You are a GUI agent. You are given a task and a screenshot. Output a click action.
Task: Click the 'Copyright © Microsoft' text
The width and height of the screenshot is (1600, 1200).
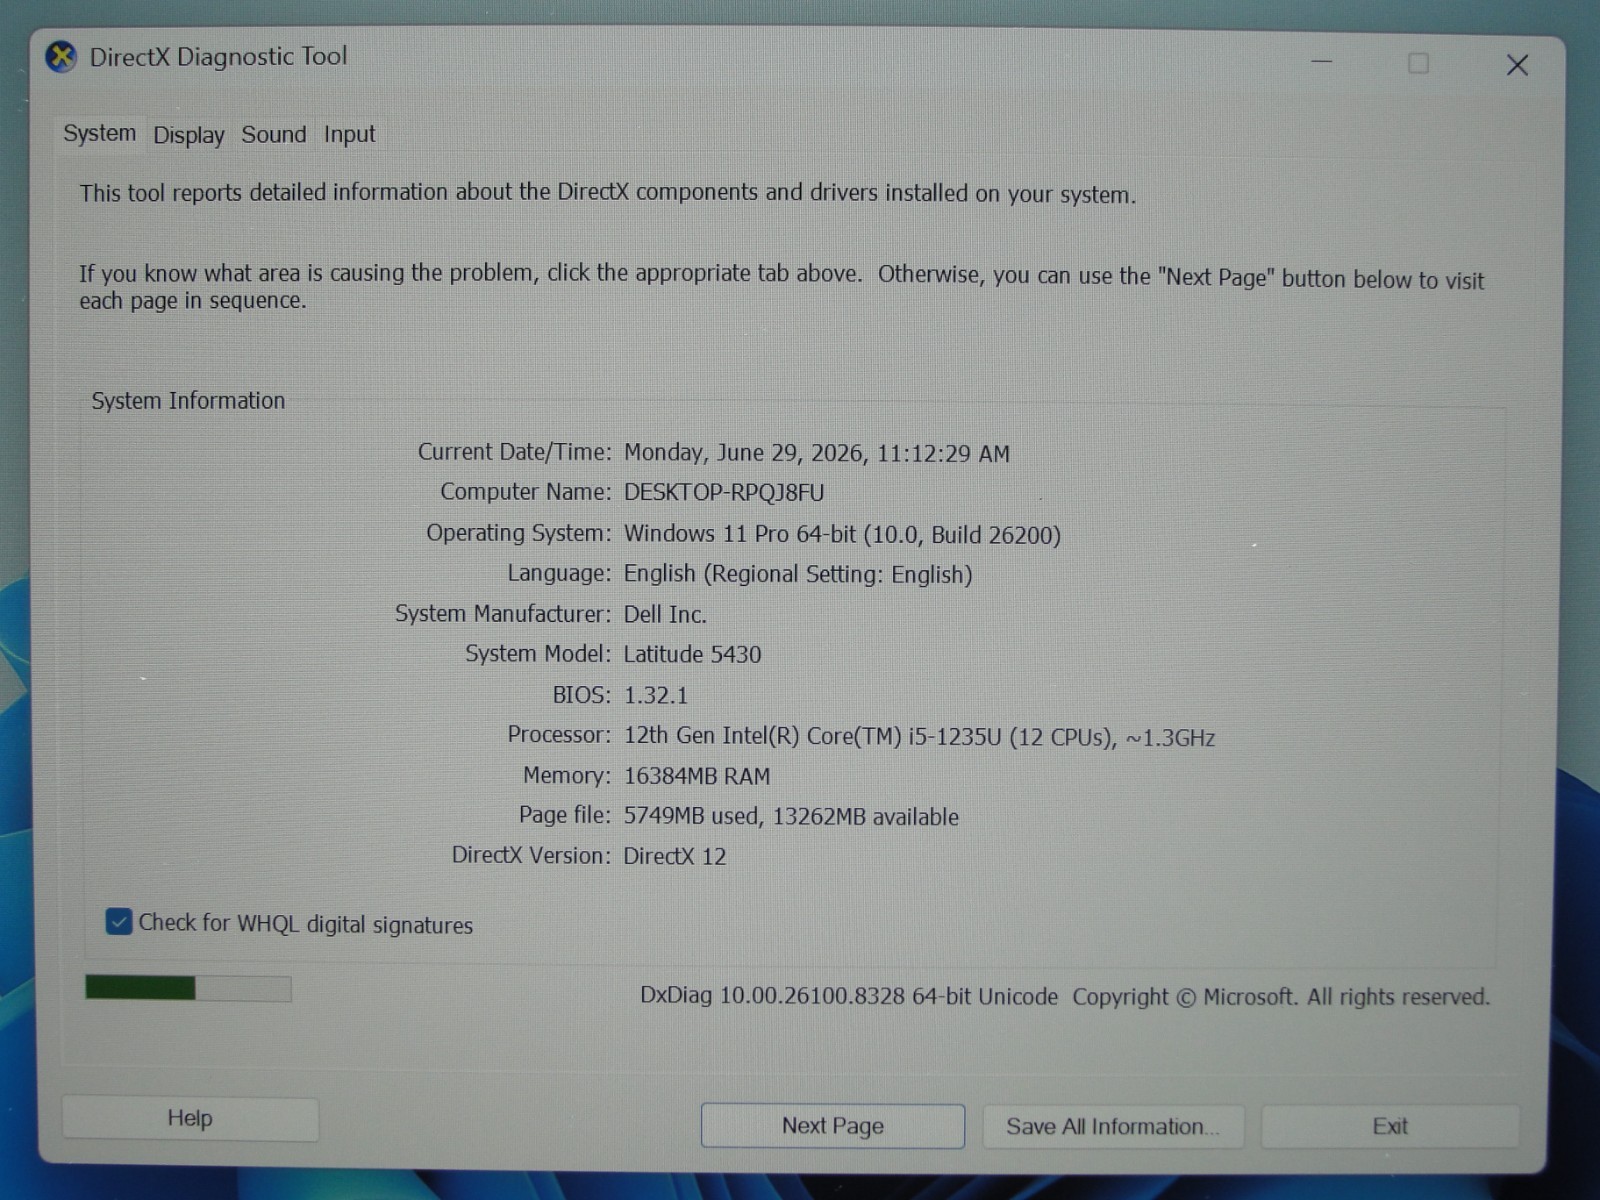point(1185,997)
